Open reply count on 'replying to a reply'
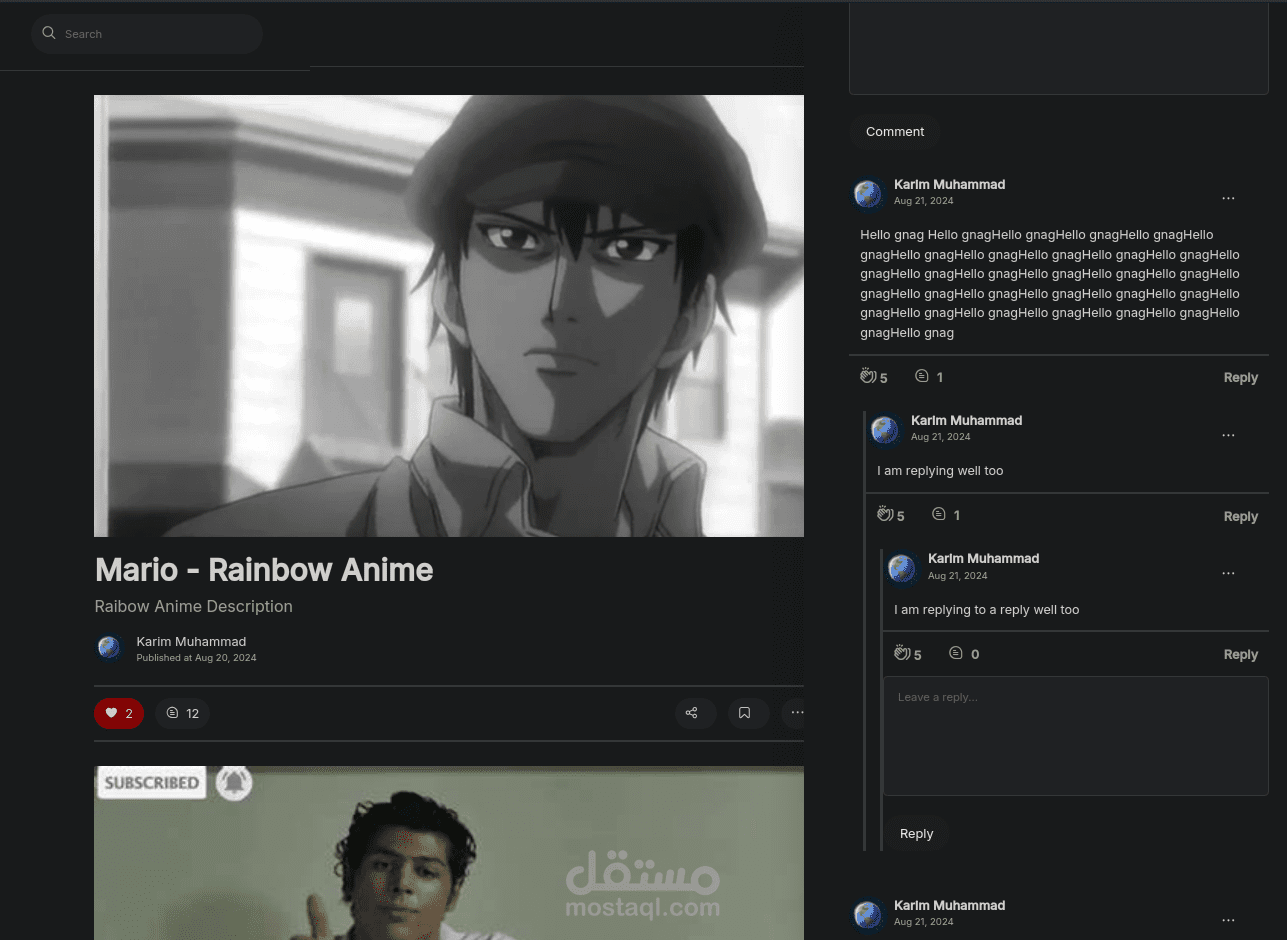This screenshot has width=1287, height=940. tap(964, 654)
